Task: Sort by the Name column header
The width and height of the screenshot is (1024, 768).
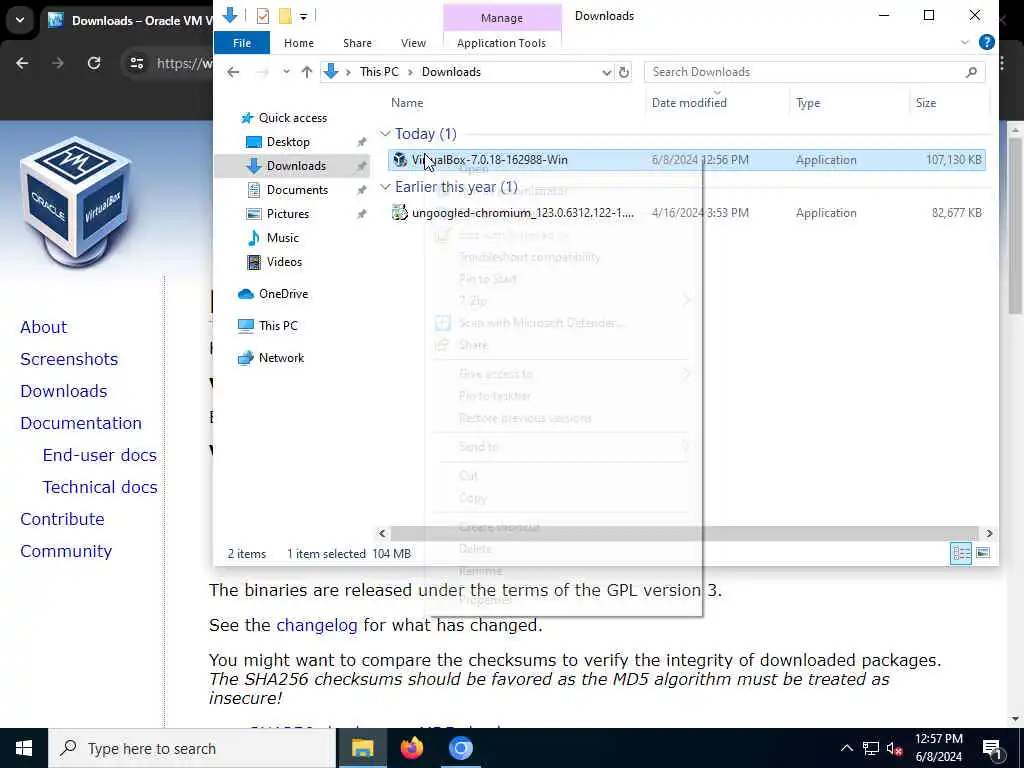Action: 407,103
